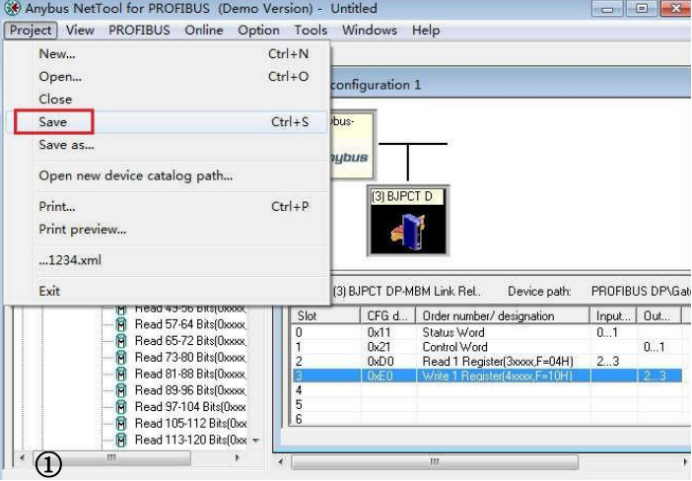Click module icon for Read 73-80 Bits
Image resolution: width=692 pixels, height=481 pixels.
pos(121,357)
